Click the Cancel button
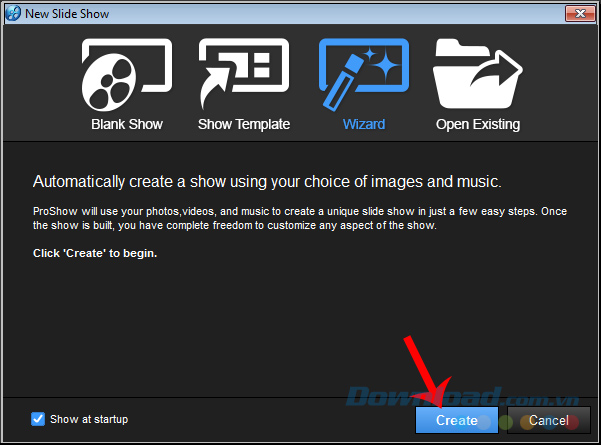Image resolution: width=601 pixels, height=445 pixels. tap(548, 420)
